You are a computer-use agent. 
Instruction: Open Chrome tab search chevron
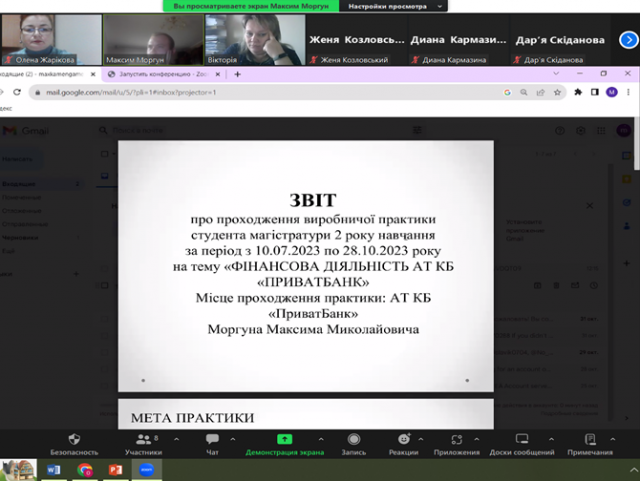coord(556,73)
